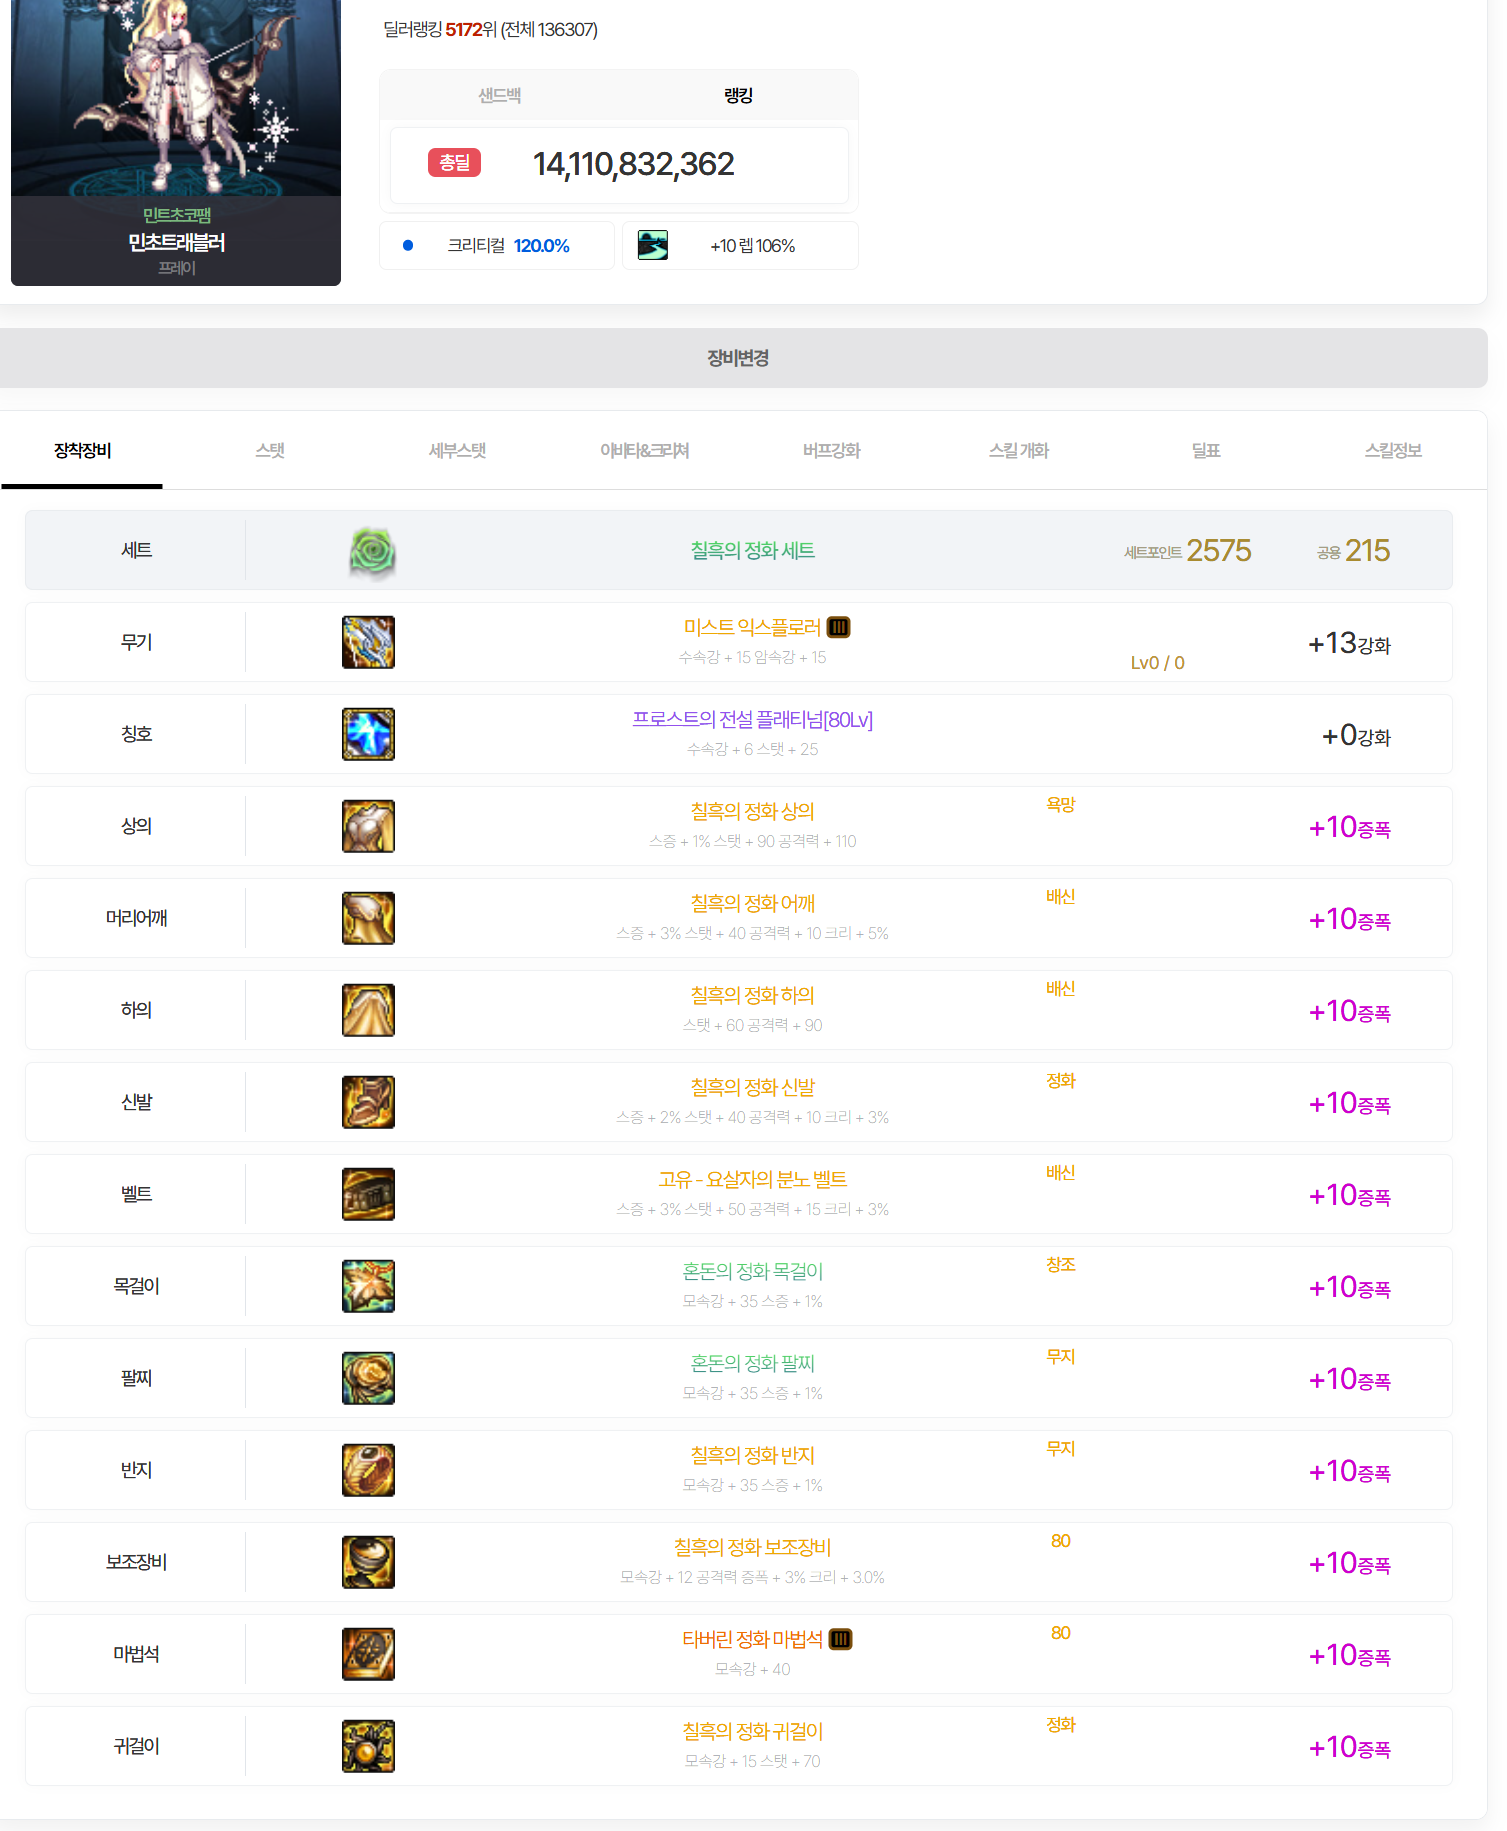Click the 요살자의 분노 벨트 belt icon
Viewport: 1507px width, 1831px height.
[368, 1194]
